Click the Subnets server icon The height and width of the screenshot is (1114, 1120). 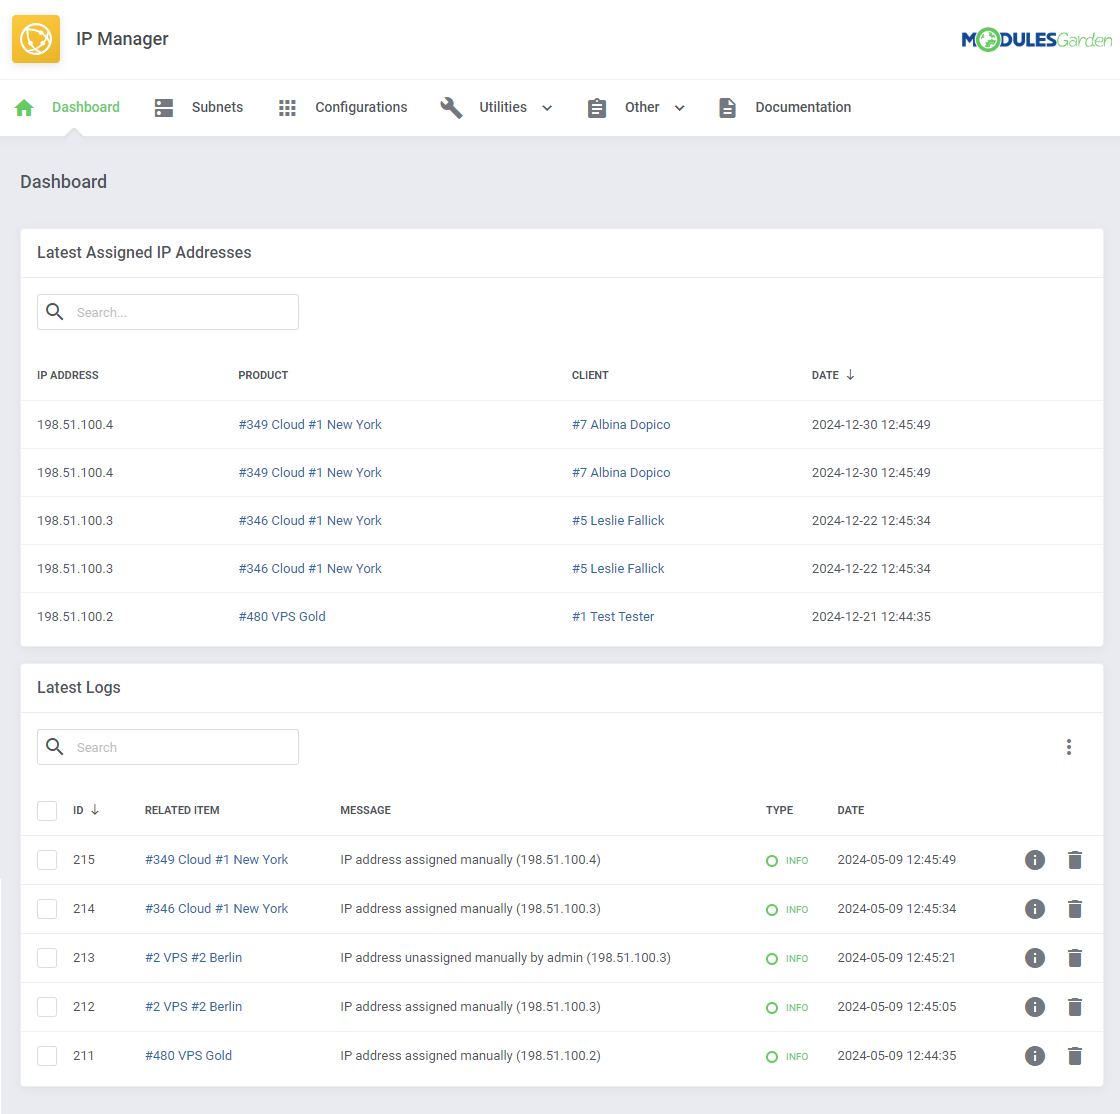point(164,107)
